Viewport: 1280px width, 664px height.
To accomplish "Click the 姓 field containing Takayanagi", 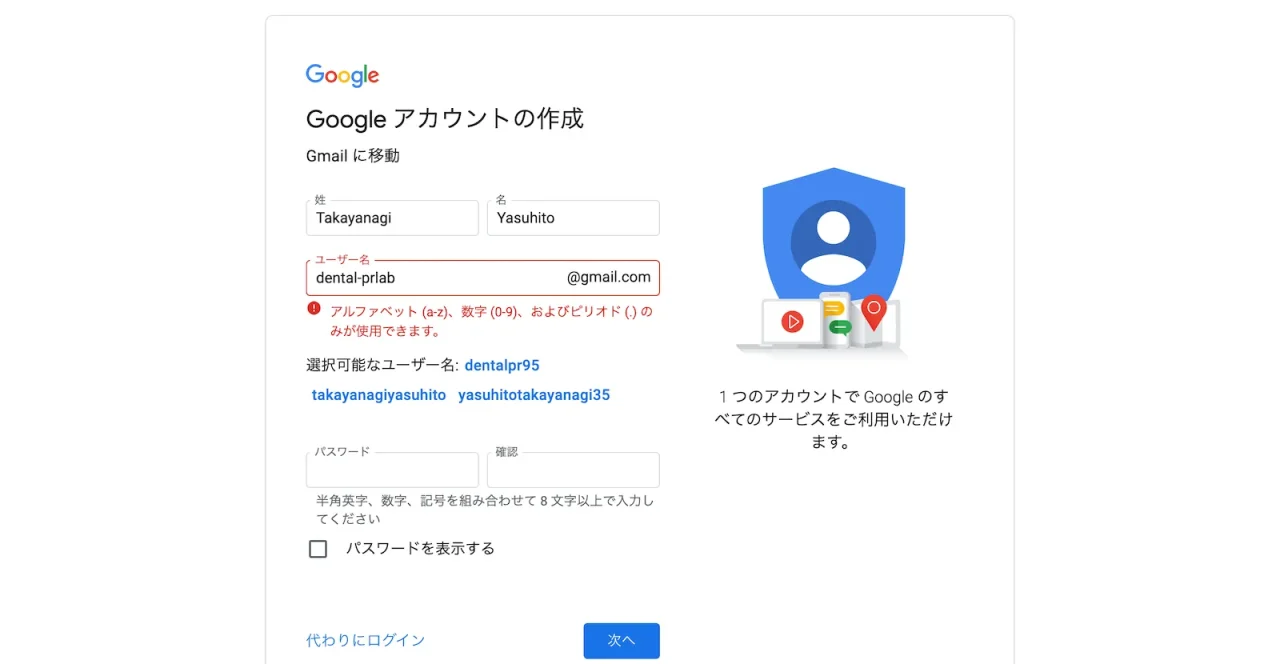I will point(391,217).
